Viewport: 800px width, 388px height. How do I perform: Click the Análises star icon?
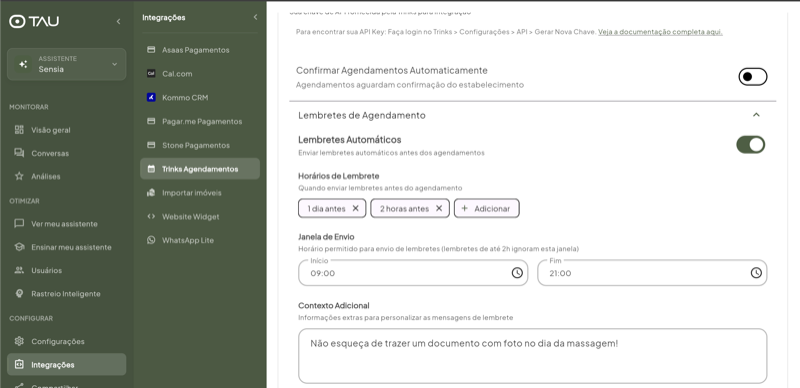(x=19, y=176)
